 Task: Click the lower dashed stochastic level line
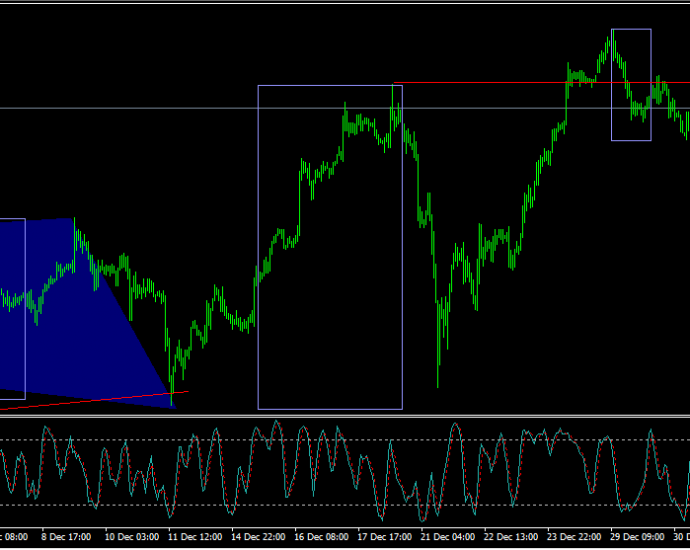pyautogui.click(x=345, y=505)
